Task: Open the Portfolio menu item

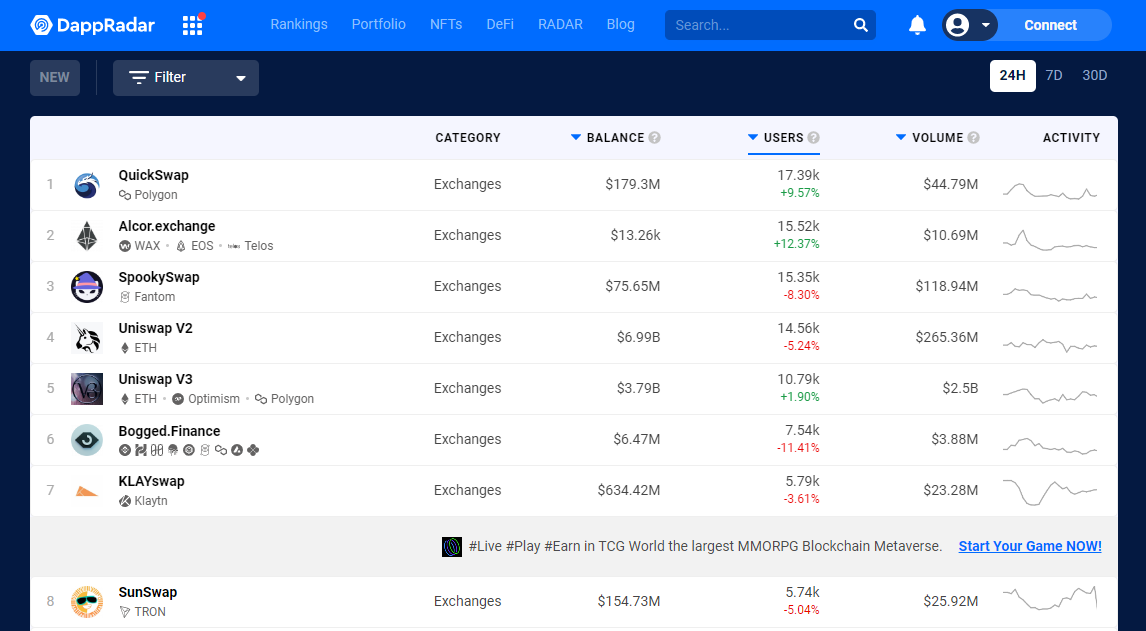Action: pos(379,24)
